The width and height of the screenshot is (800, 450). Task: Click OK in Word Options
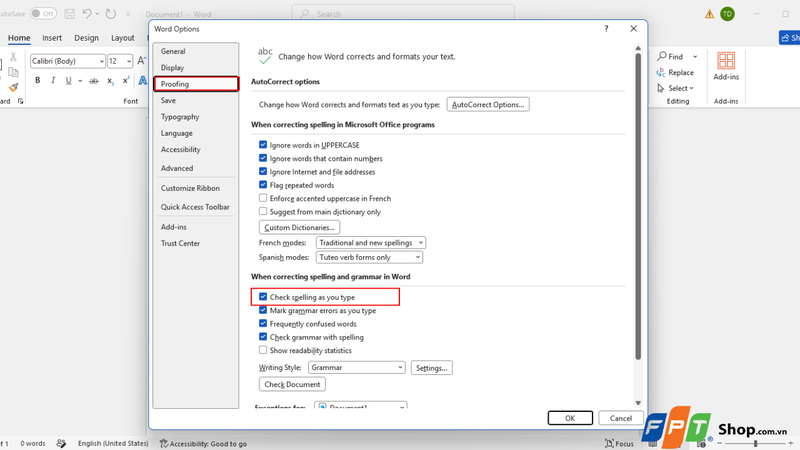tap(570, 418)
